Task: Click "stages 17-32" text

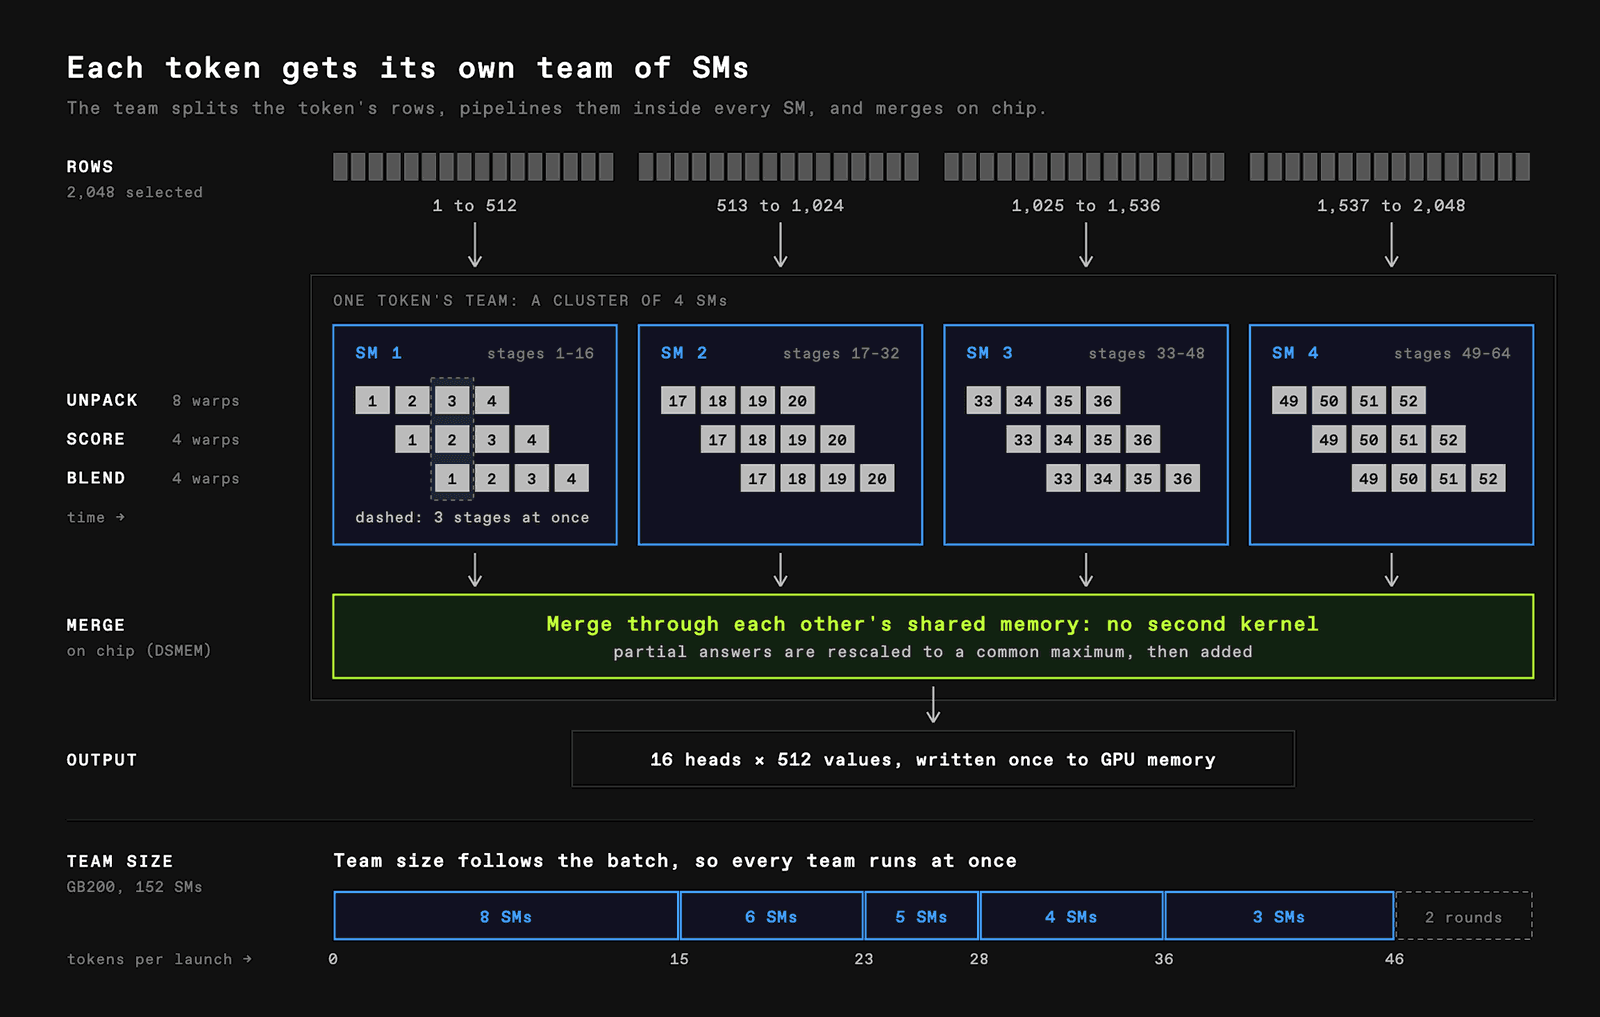Action: 841,354
